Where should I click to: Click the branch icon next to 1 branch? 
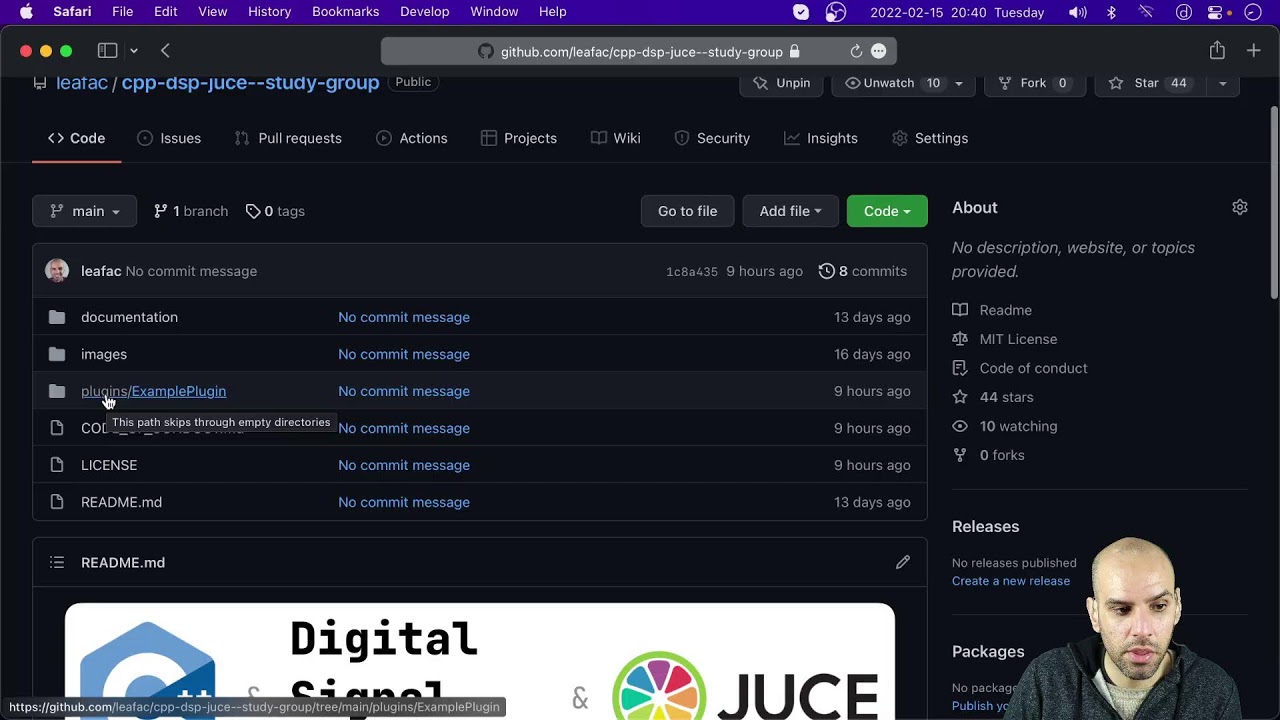click(x=161, y=211)
